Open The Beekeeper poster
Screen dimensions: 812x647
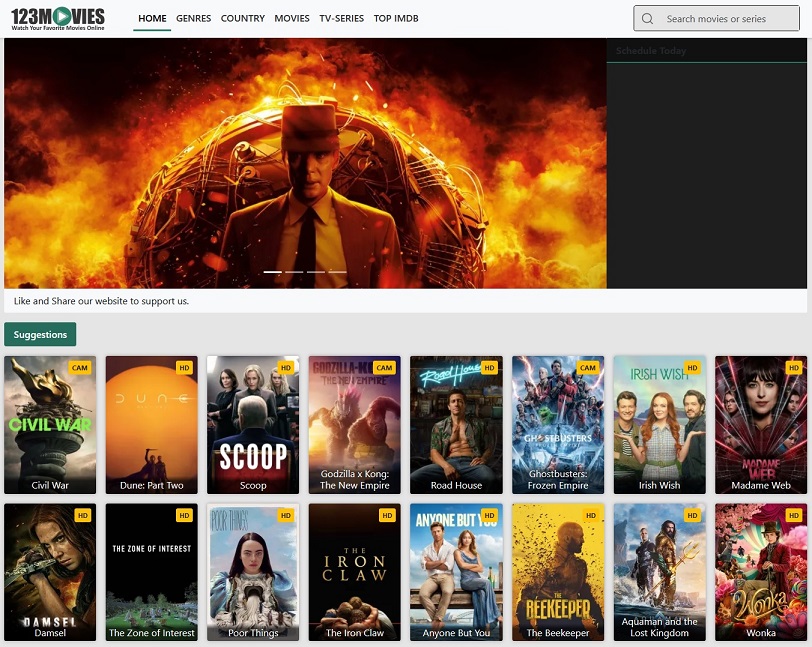click(558, 572)
